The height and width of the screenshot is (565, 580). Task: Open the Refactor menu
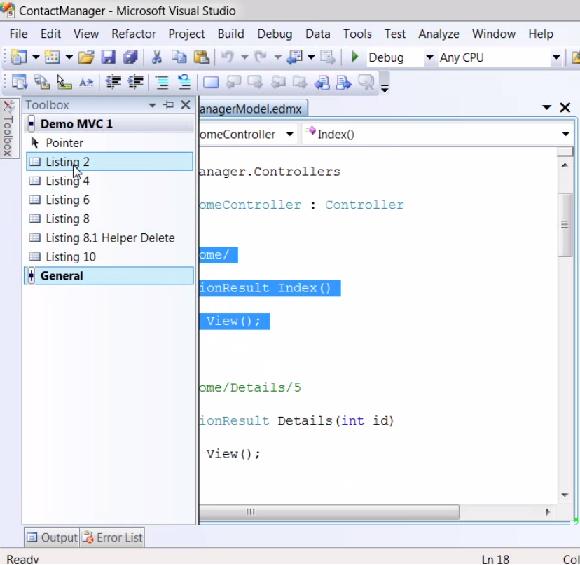coord(134,34)
